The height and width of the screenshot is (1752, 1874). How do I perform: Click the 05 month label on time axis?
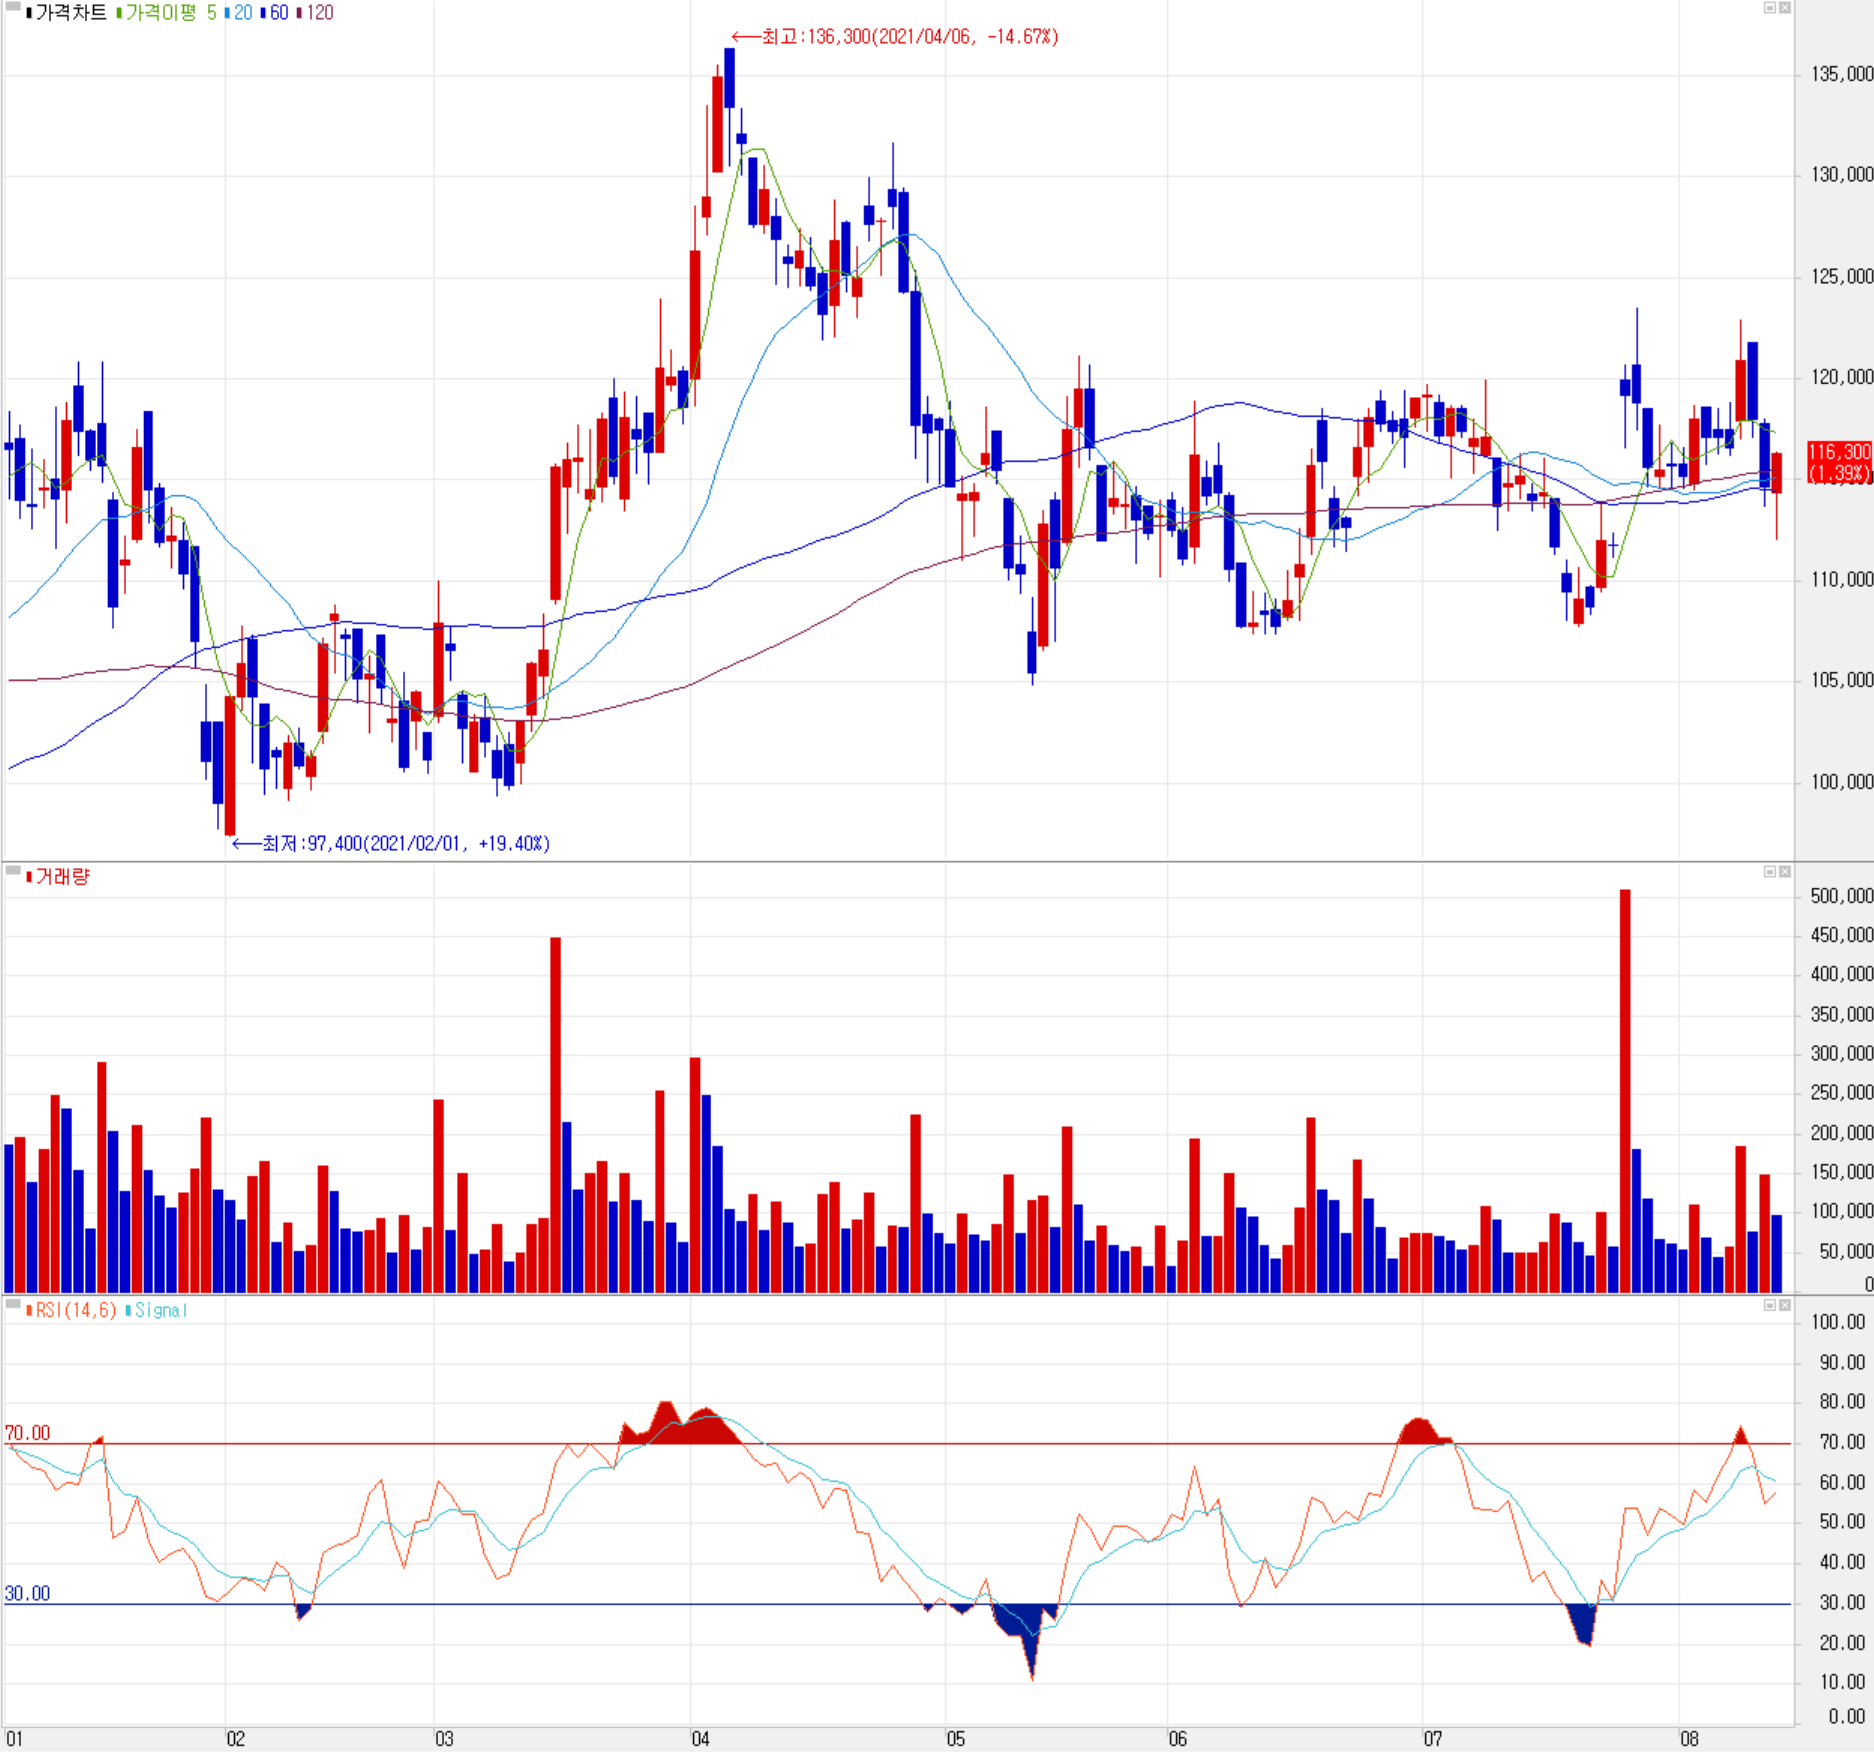point(956,1739)
